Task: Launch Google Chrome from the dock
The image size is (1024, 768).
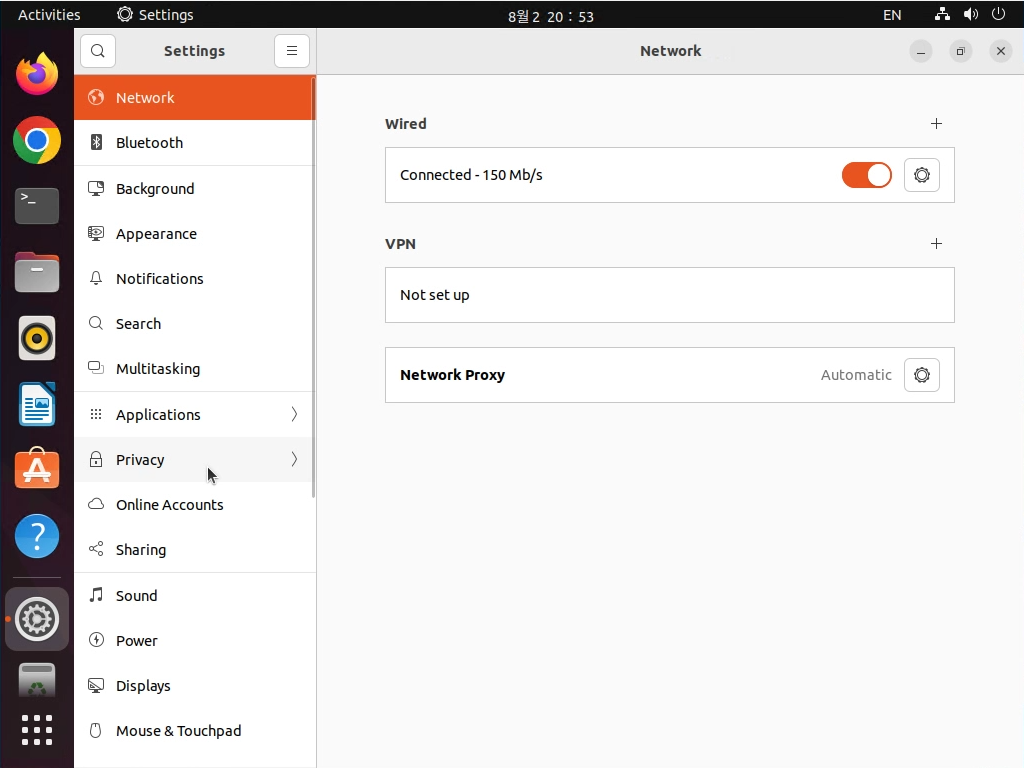Action: (x=37, y=140)
